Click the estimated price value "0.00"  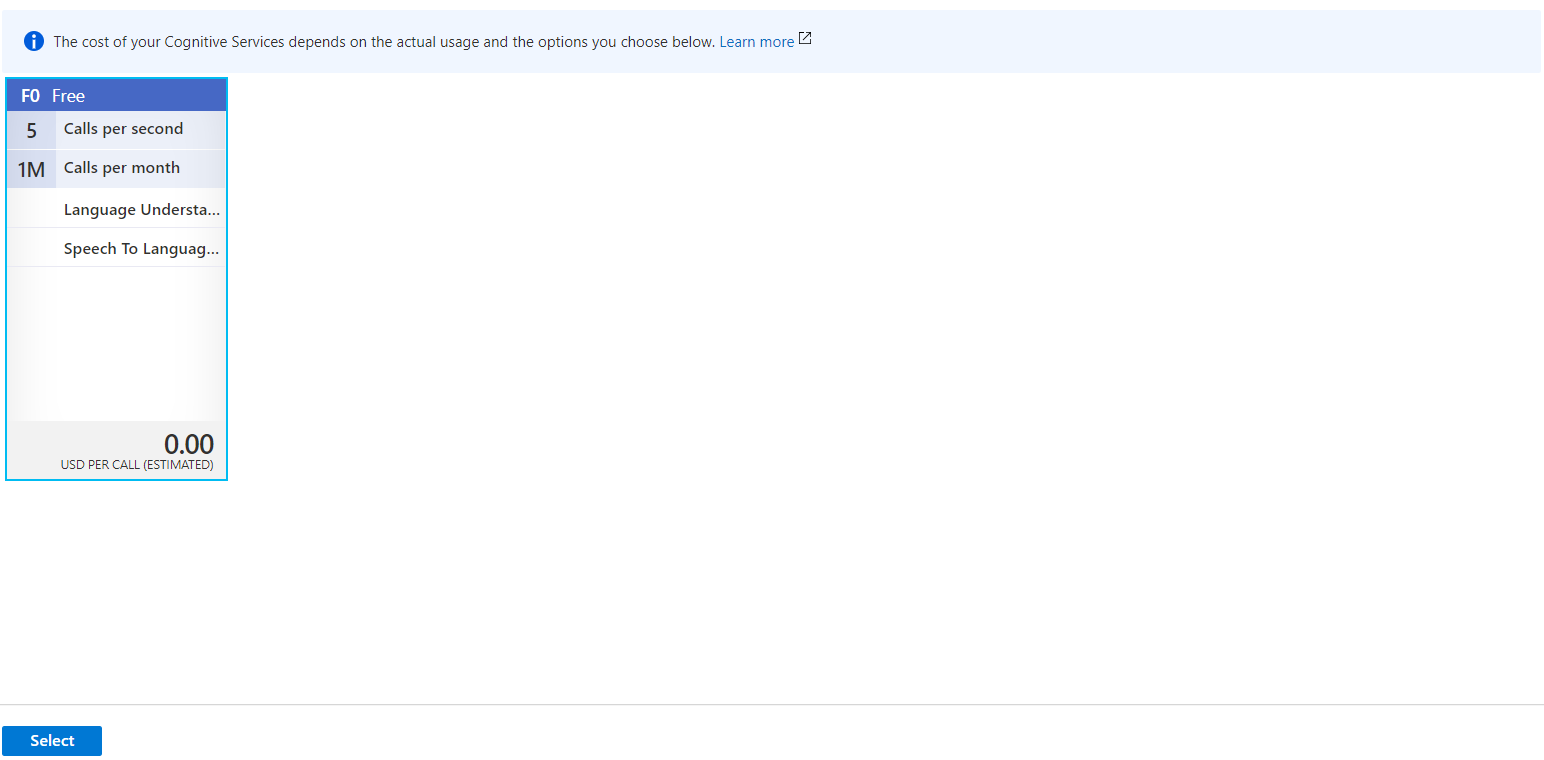189,443
